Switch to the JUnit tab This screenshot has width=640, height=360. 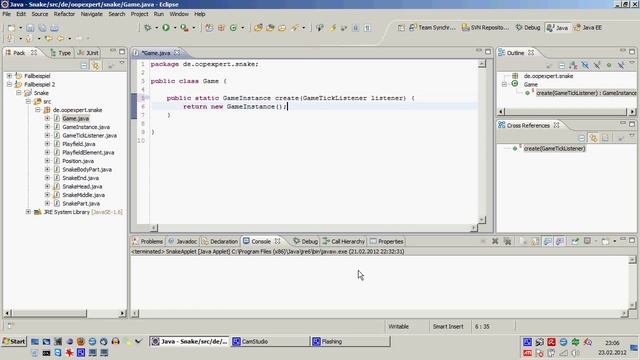[x=88, y=53]
